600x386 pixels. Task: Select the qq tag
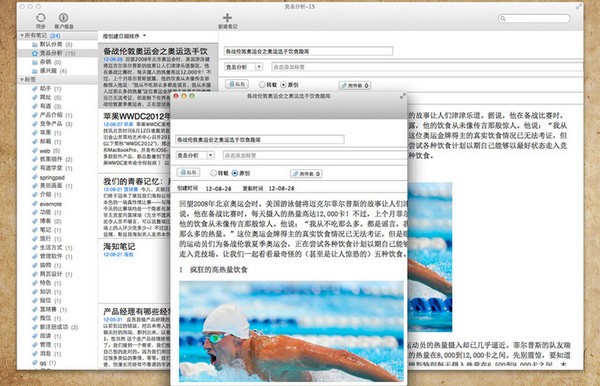click(44, 362)
